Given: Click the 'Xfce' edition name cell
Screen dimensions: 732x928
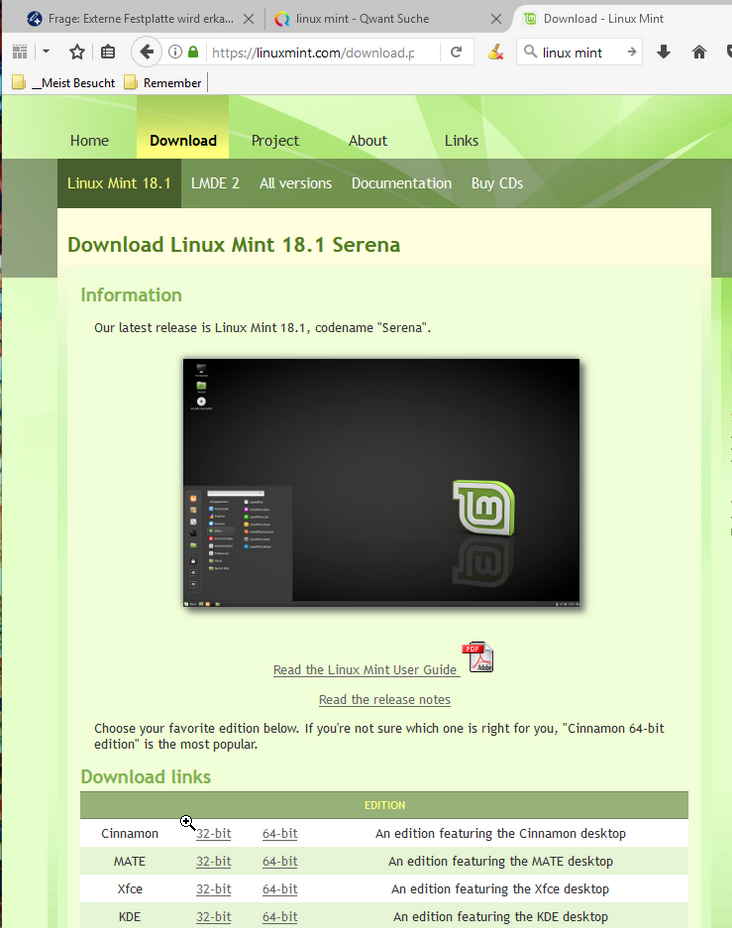Looking at the screenshot, I should click(130, 889).
